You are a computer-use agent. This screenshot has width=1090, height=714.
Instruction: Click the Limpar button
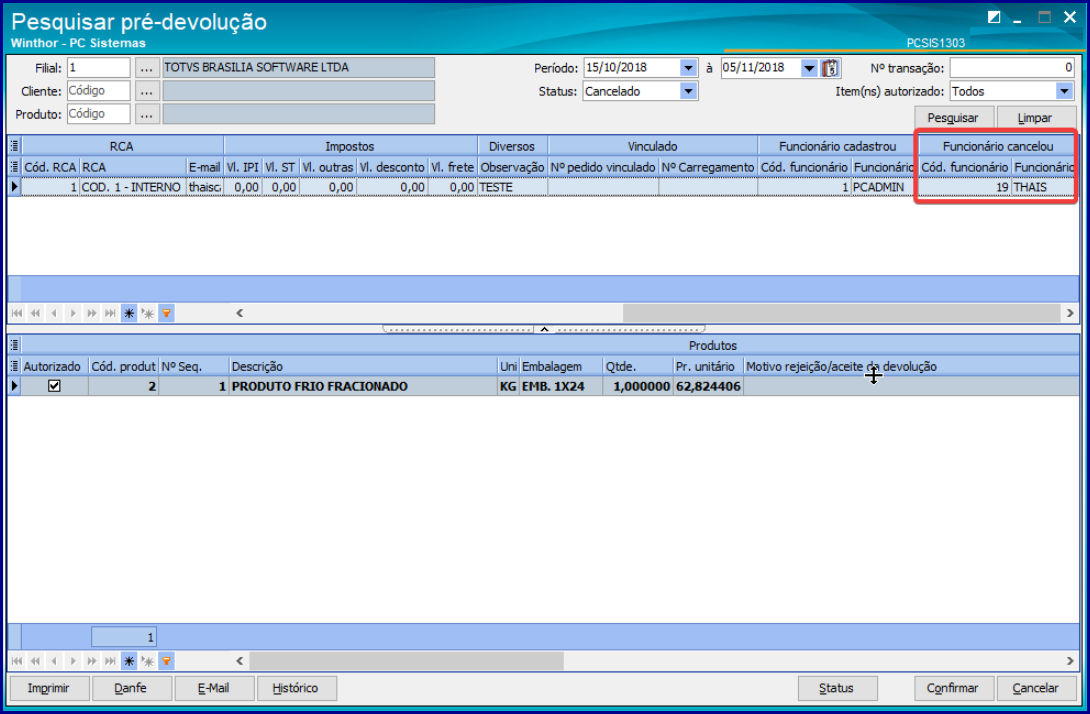click(1036, 117)
